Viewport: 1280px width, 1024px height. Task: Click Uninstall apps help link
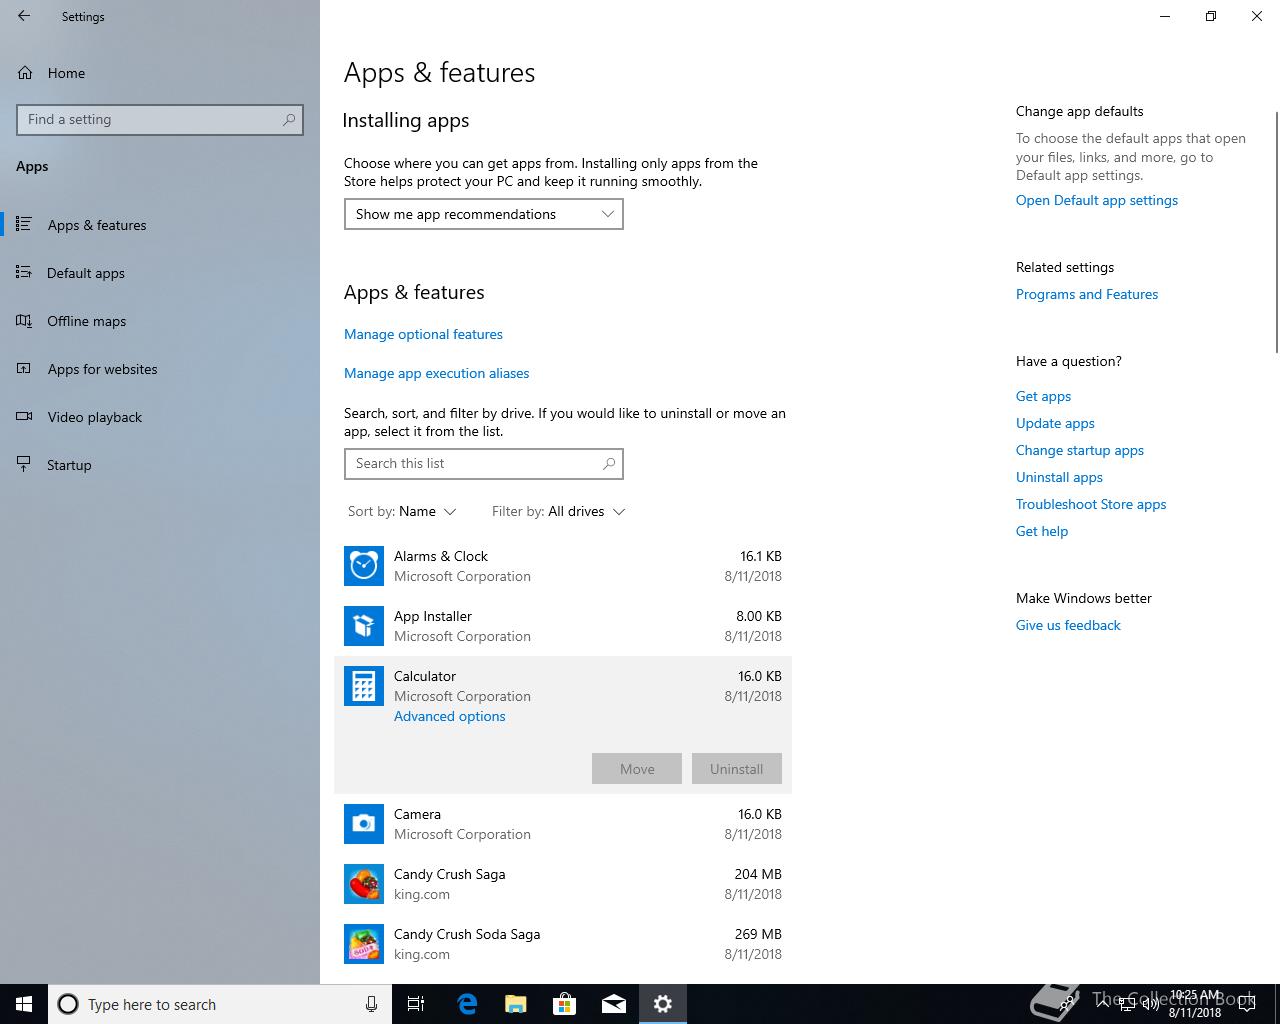click(x=1059, y=477)
